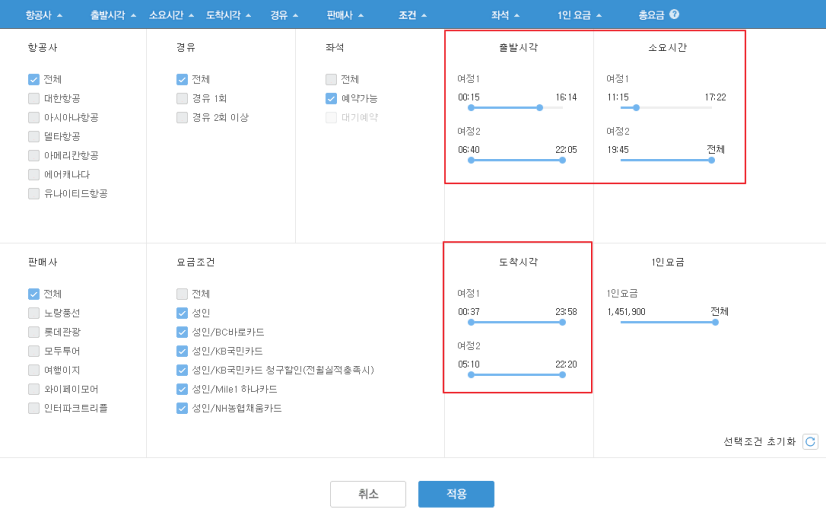The image size is (826, 509).
Task: Uncheck 성인/KB국민카드 청구할인 fare condition
Action: coord(182,370)
